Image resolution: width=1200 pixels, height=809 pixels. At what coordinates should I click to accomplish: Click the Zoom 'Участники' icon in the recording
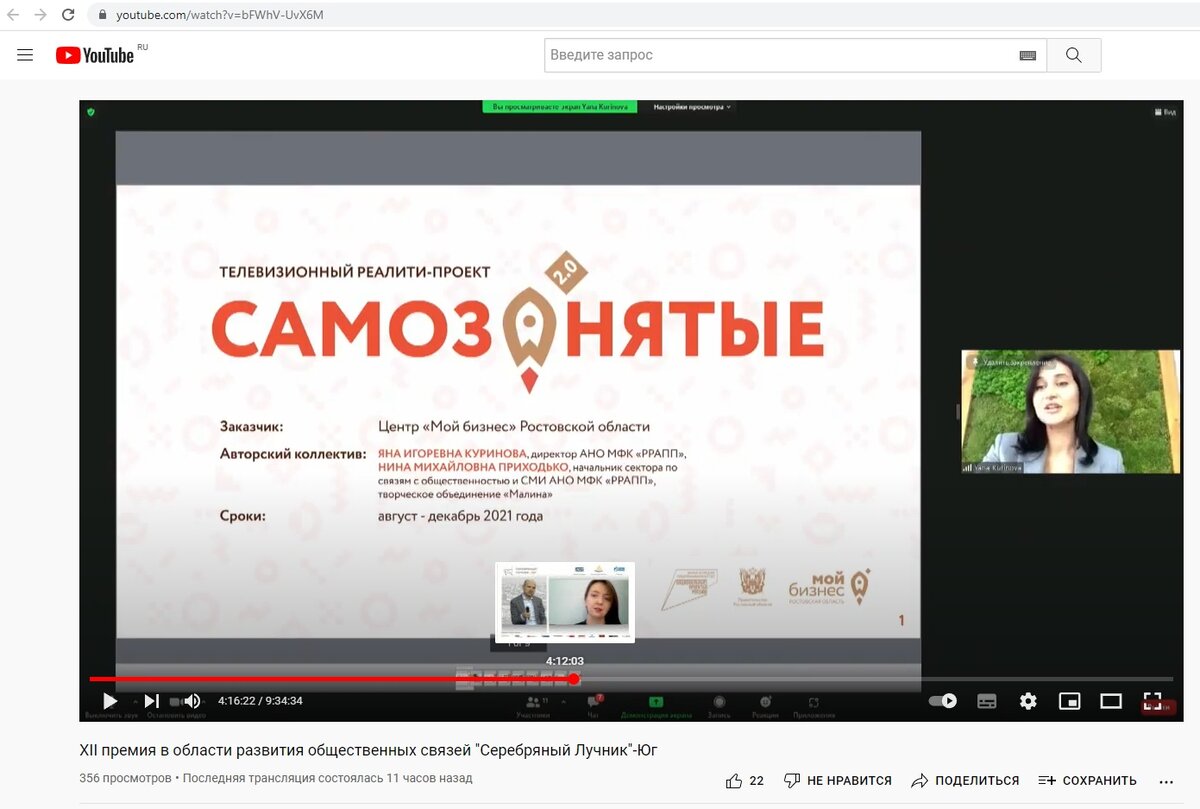coord(533,707)
